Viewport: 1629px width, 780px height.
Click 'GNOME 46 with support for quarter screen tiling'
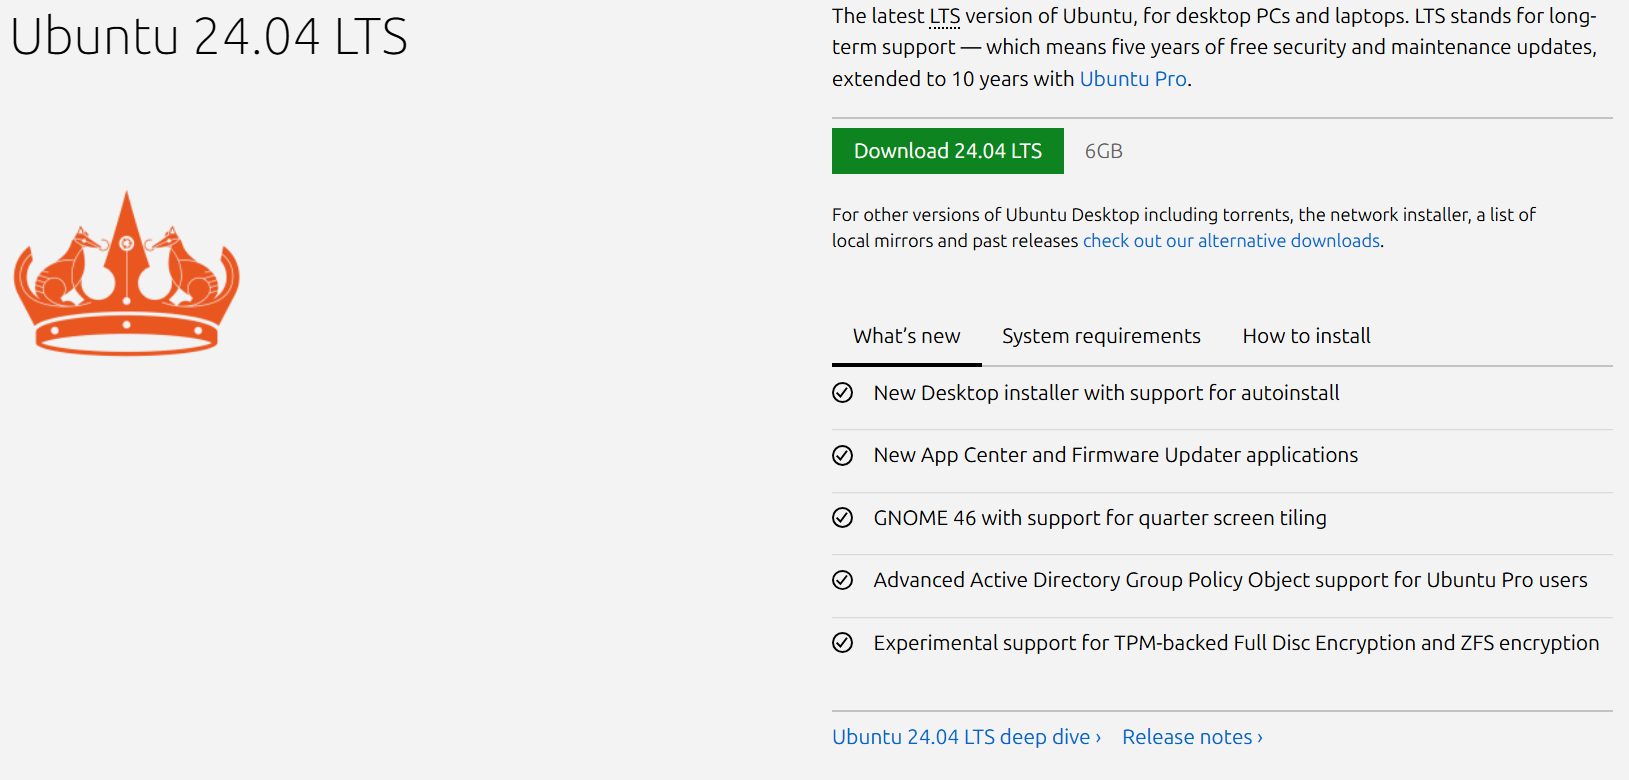pos(1100,518)
